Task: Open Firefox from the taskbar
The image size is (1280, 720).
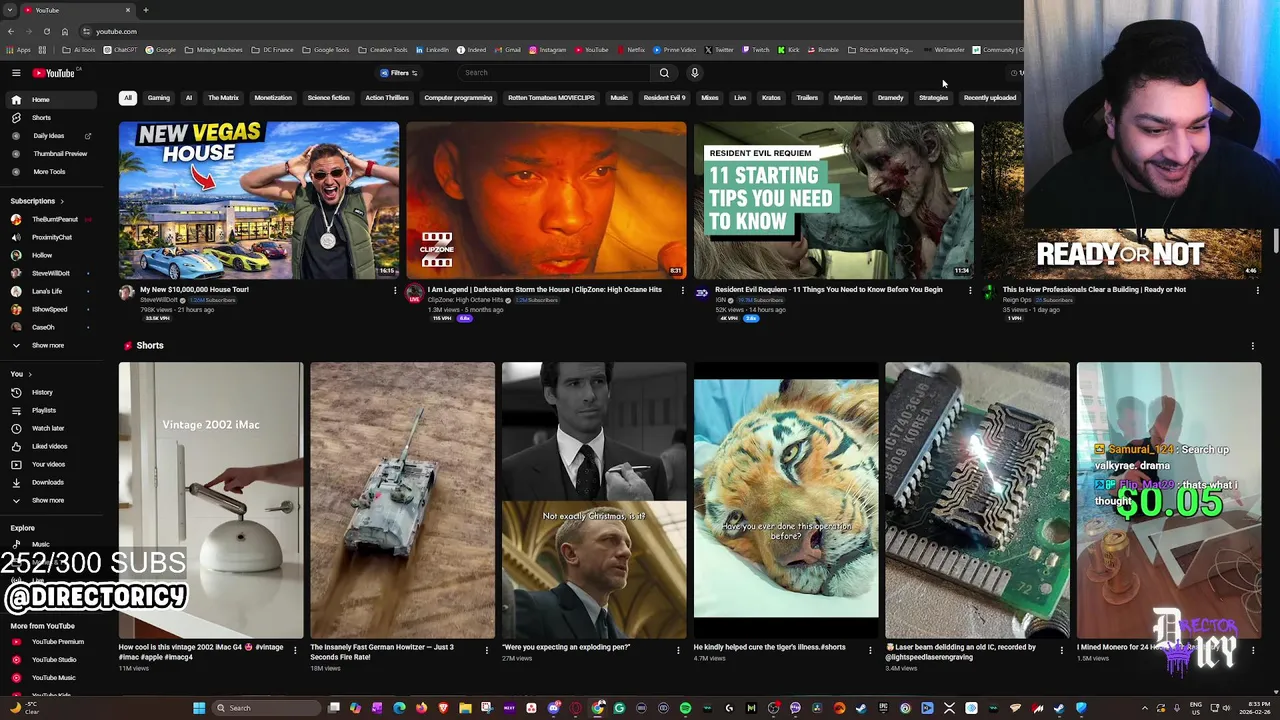Action: coord(421,708)
